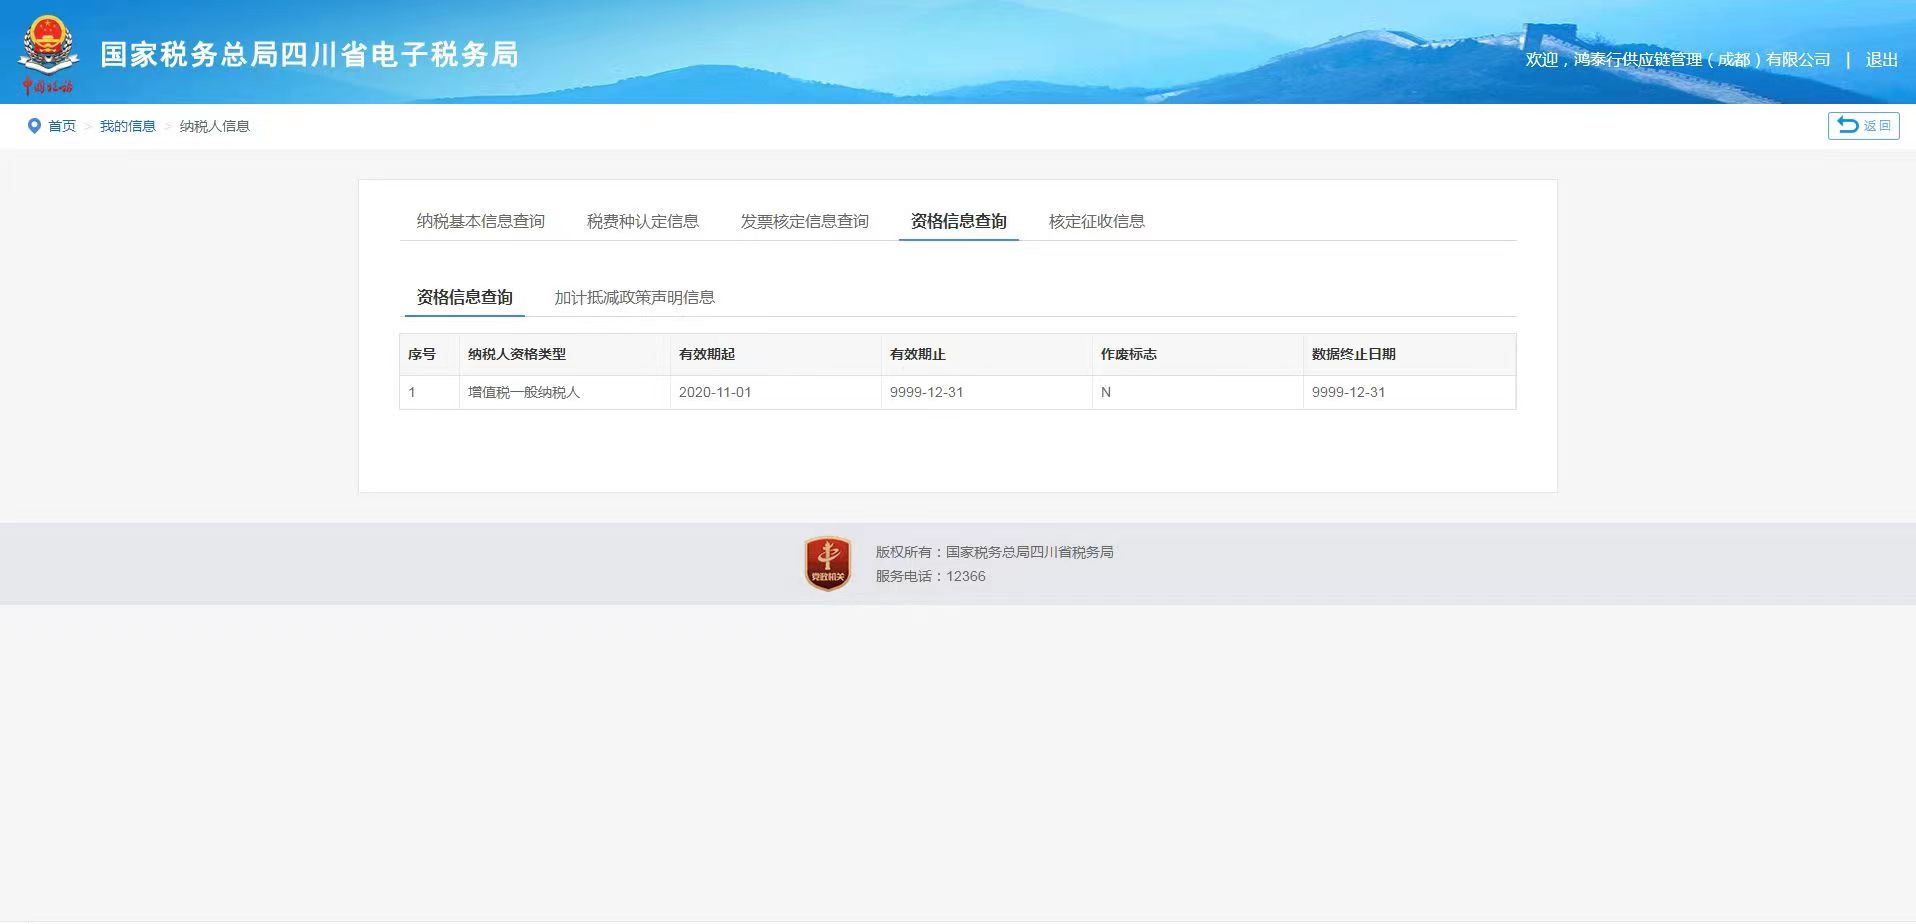This screenshot has height=924, width=1916.
Task: Click the location pin icon in breadcrumb
Action: tap(34, 126)
